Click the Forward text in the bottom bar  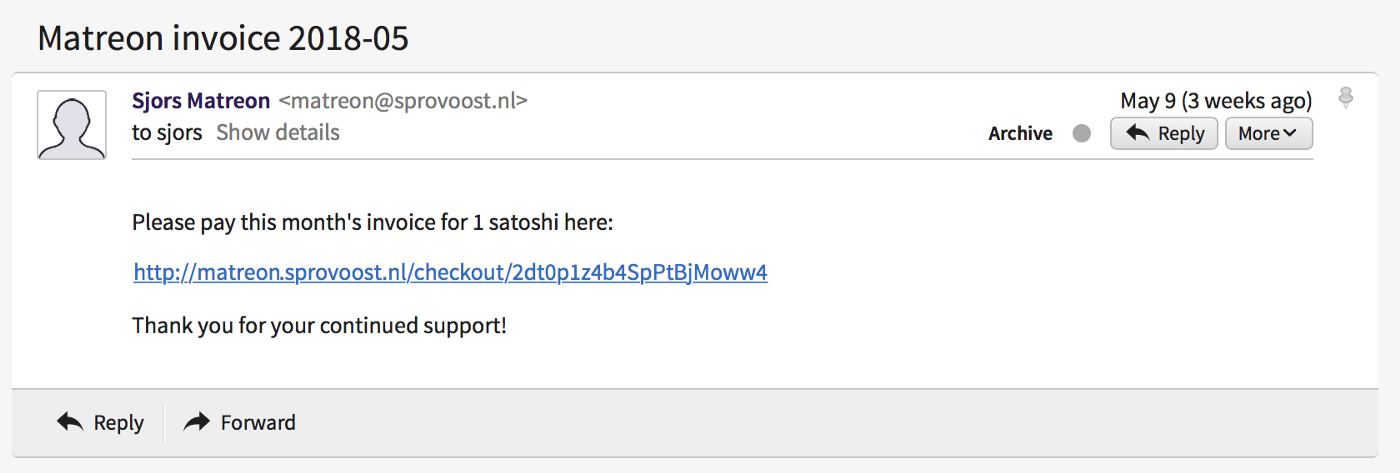pos(258,423)
